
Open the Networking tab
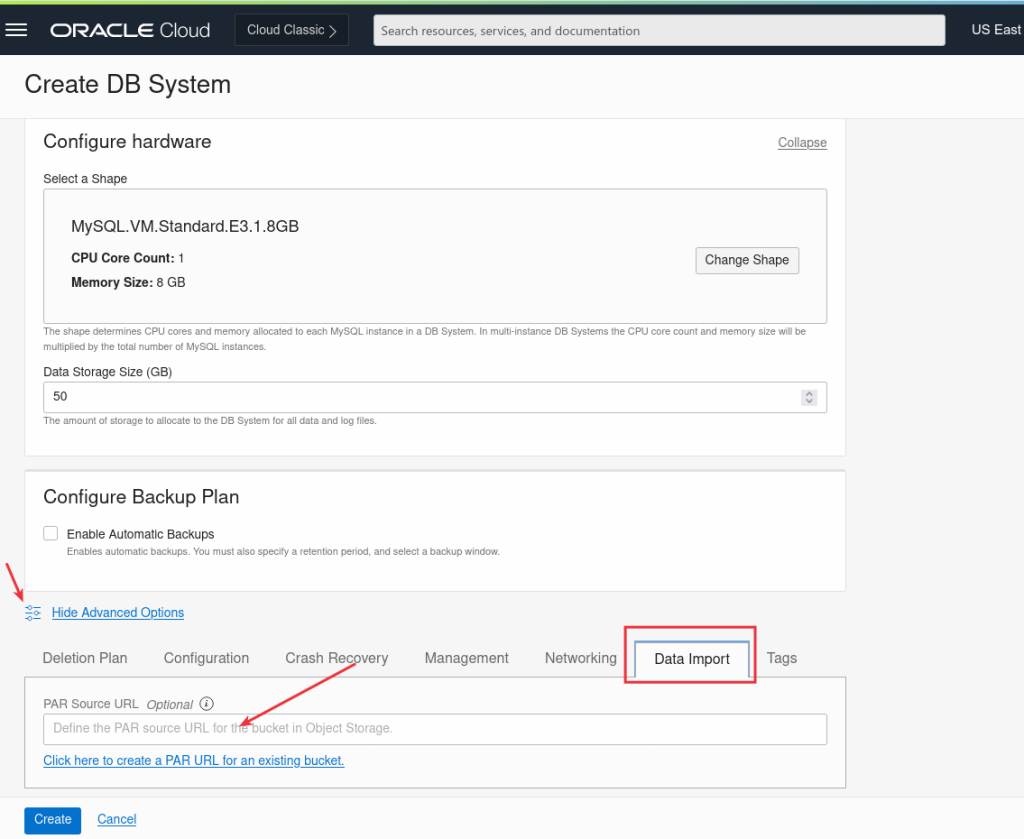pyautogui.click(x=580, y=658)
